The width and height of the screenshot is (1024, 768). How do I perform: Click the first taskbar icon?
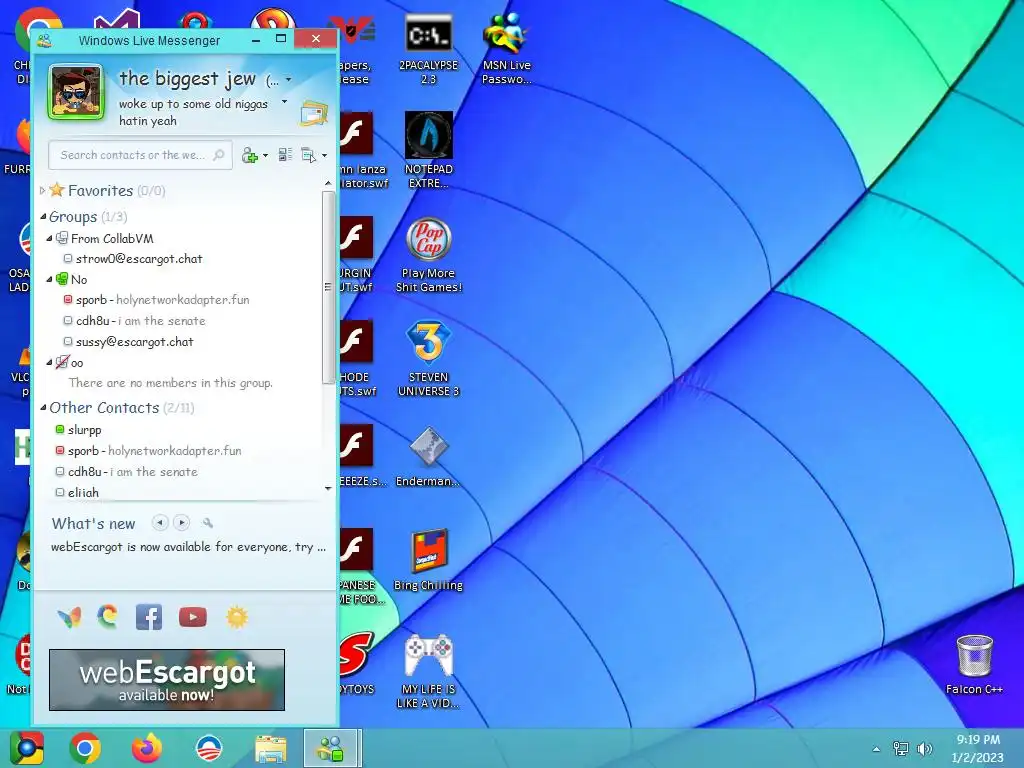point(27,748)
